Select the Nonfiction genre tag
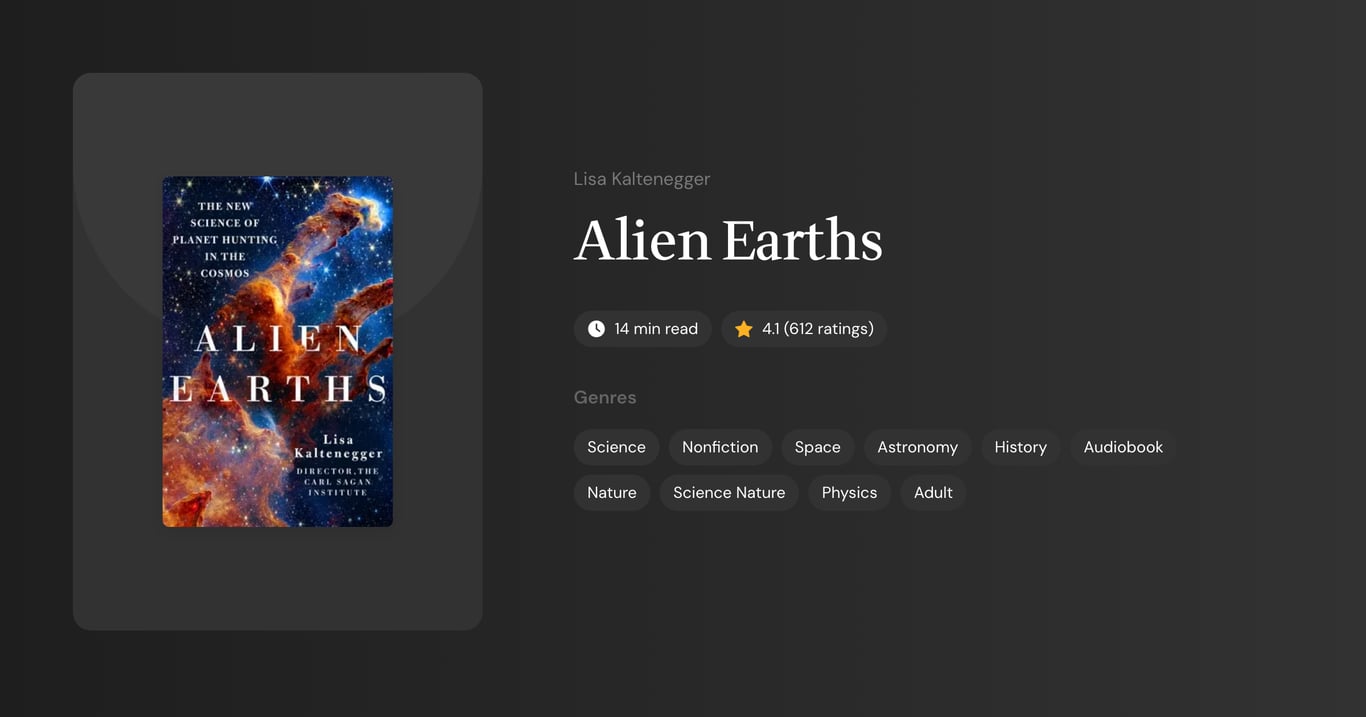 click(x=719, y=447)
